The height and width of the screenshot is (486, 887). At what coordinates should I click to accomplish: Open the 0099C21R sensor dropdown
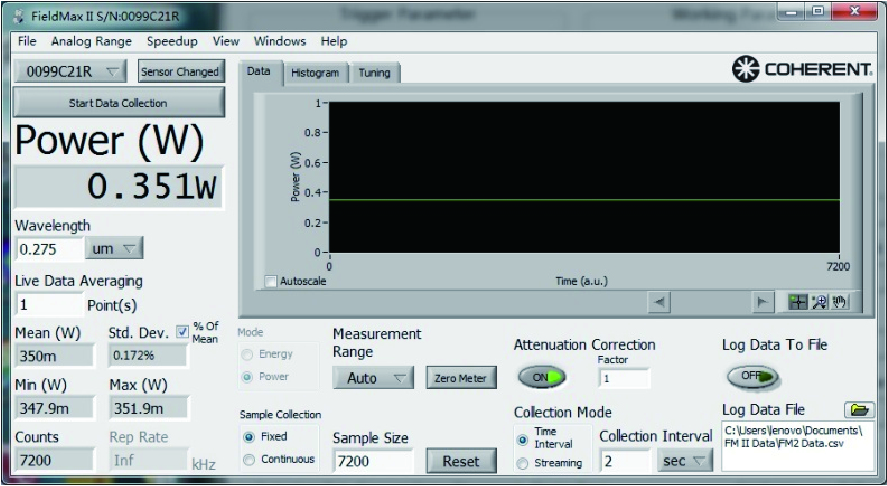[71, 72]
